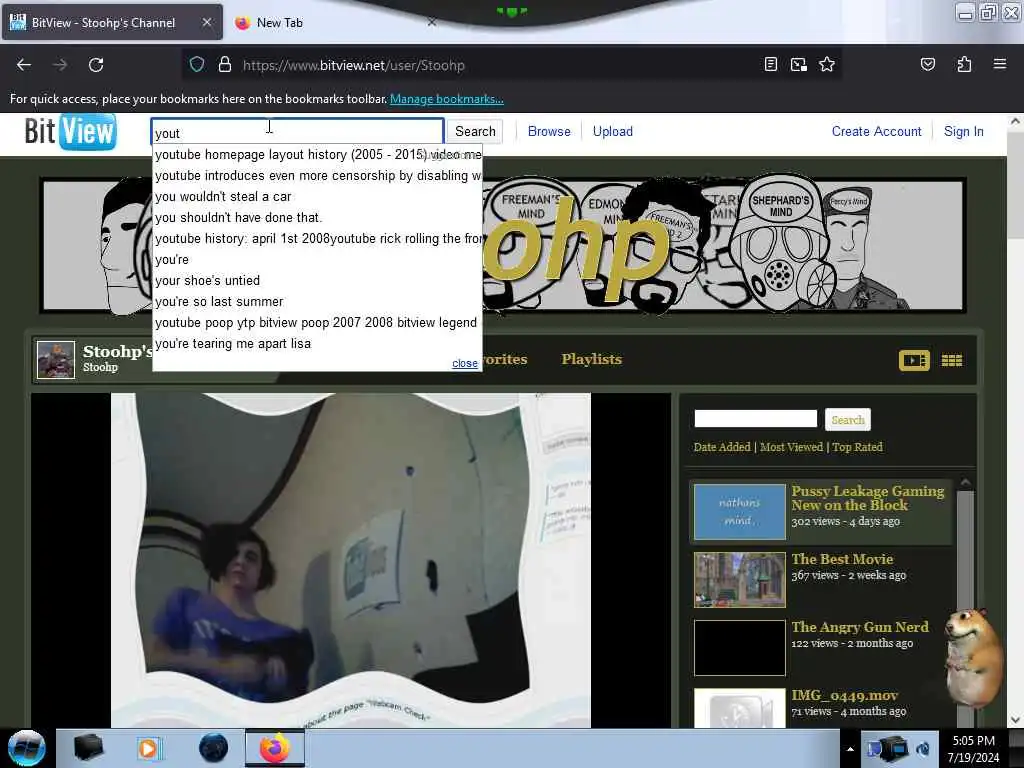Show hidden tray icons arrow

pyautogui.click(x=850, y=749)
